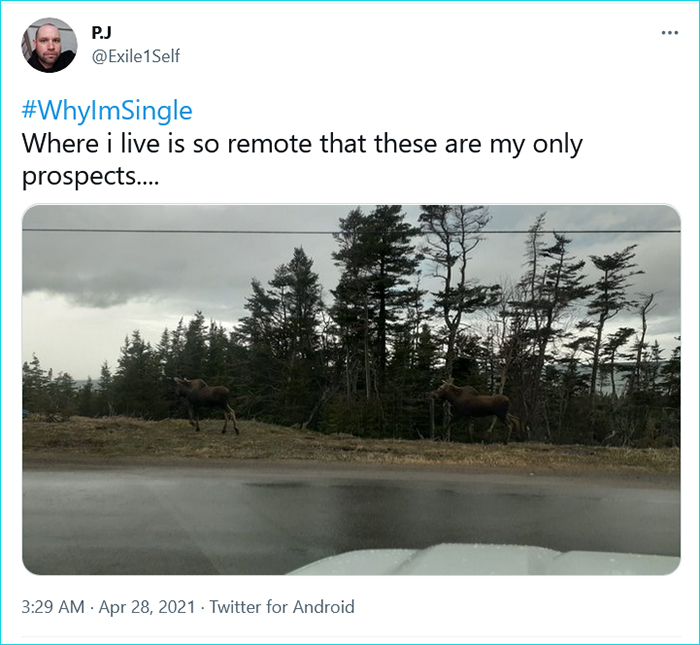Open the #WhyImSingle hashtag
This screenshot has width=700, height=645.
[x=107, y=109]
